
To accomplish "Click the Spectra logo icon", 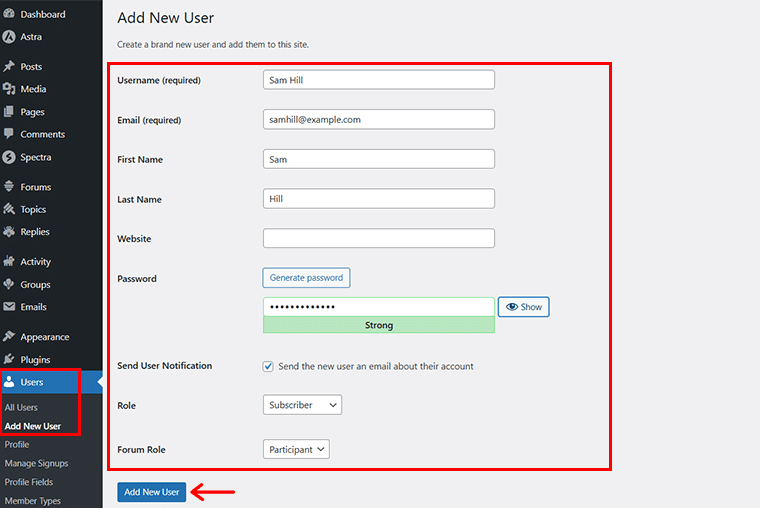I will click(9, 157).
